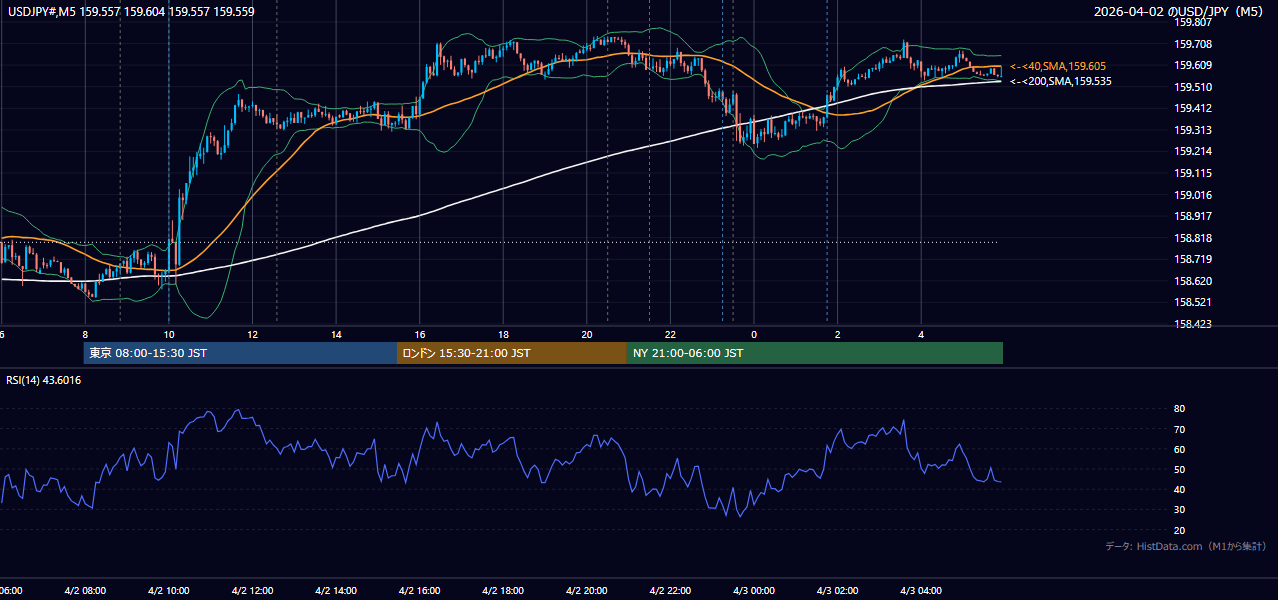Click price axis value 158.818
The width and height of the screenshot is (1278, 600).
[1193, 238]
